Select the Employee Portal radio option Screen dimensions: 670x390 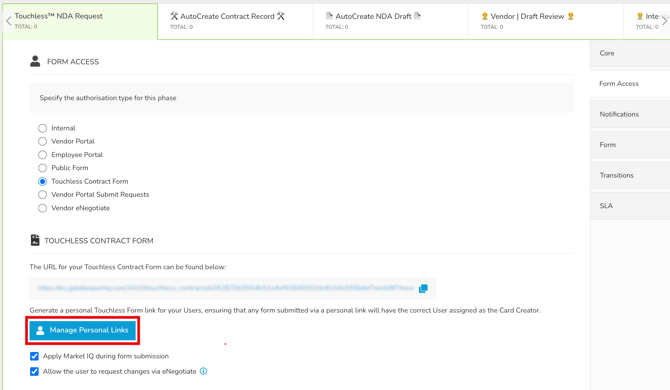click(42, 155)
